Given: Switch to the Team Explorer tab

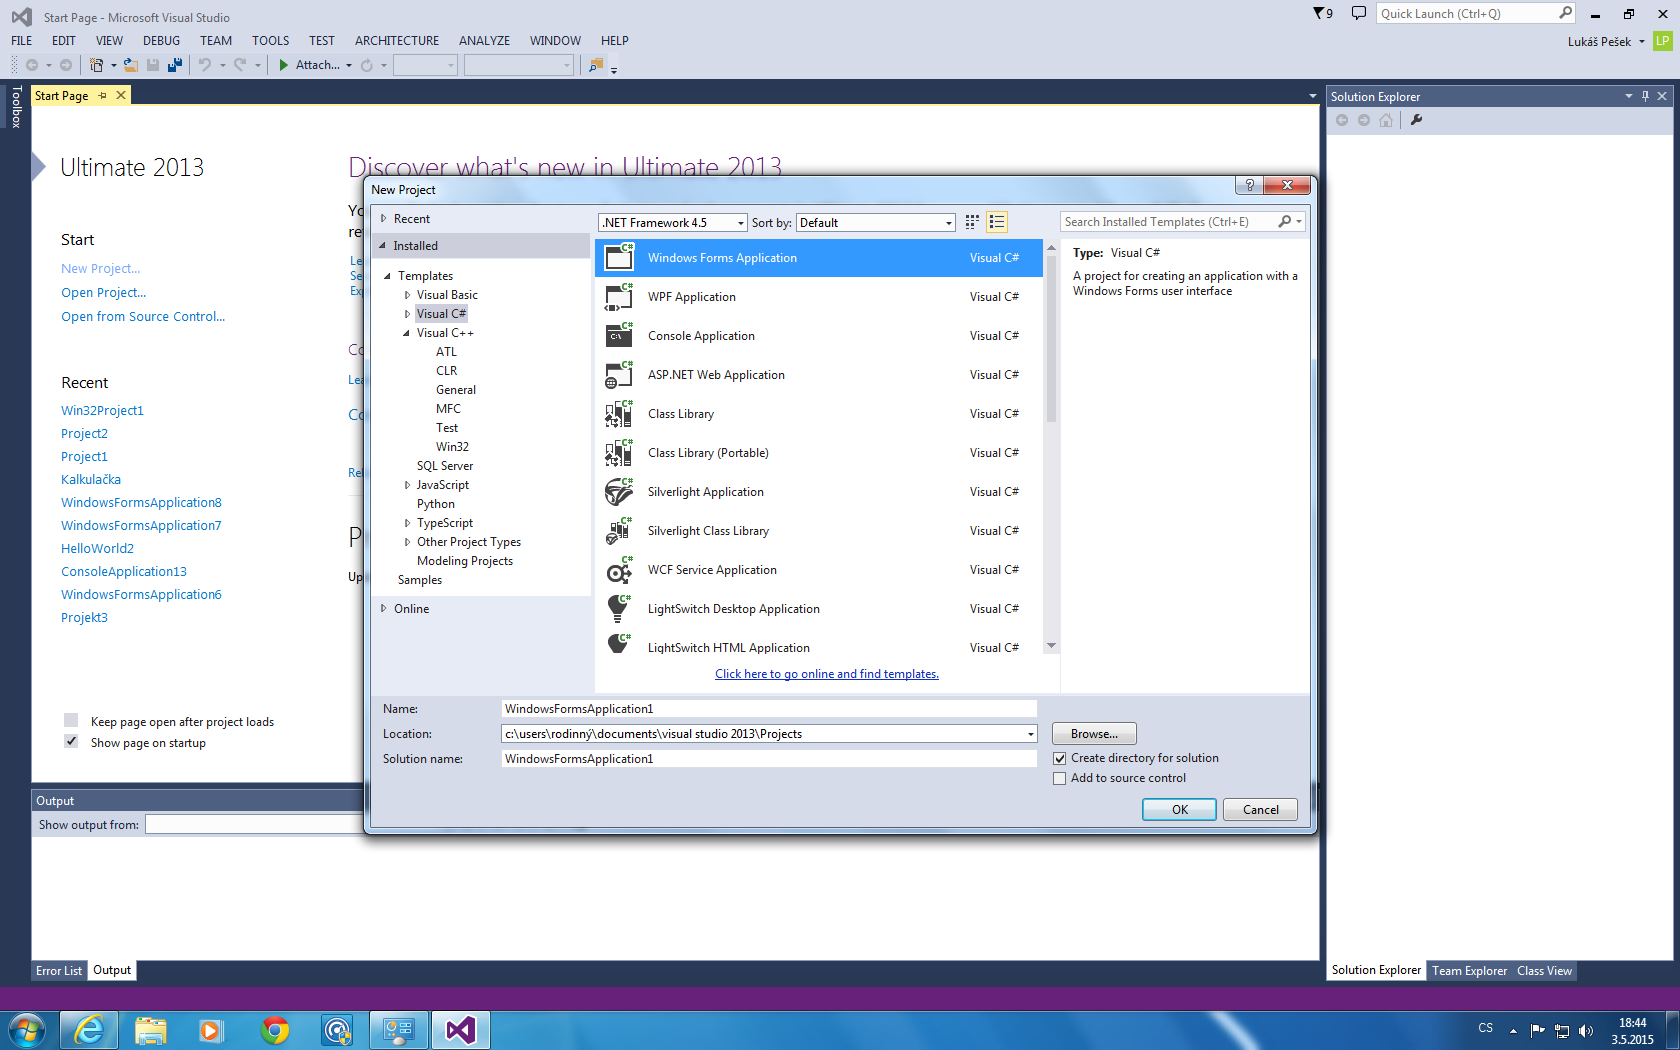Looking at the screenshot, I should point(1469,970).
